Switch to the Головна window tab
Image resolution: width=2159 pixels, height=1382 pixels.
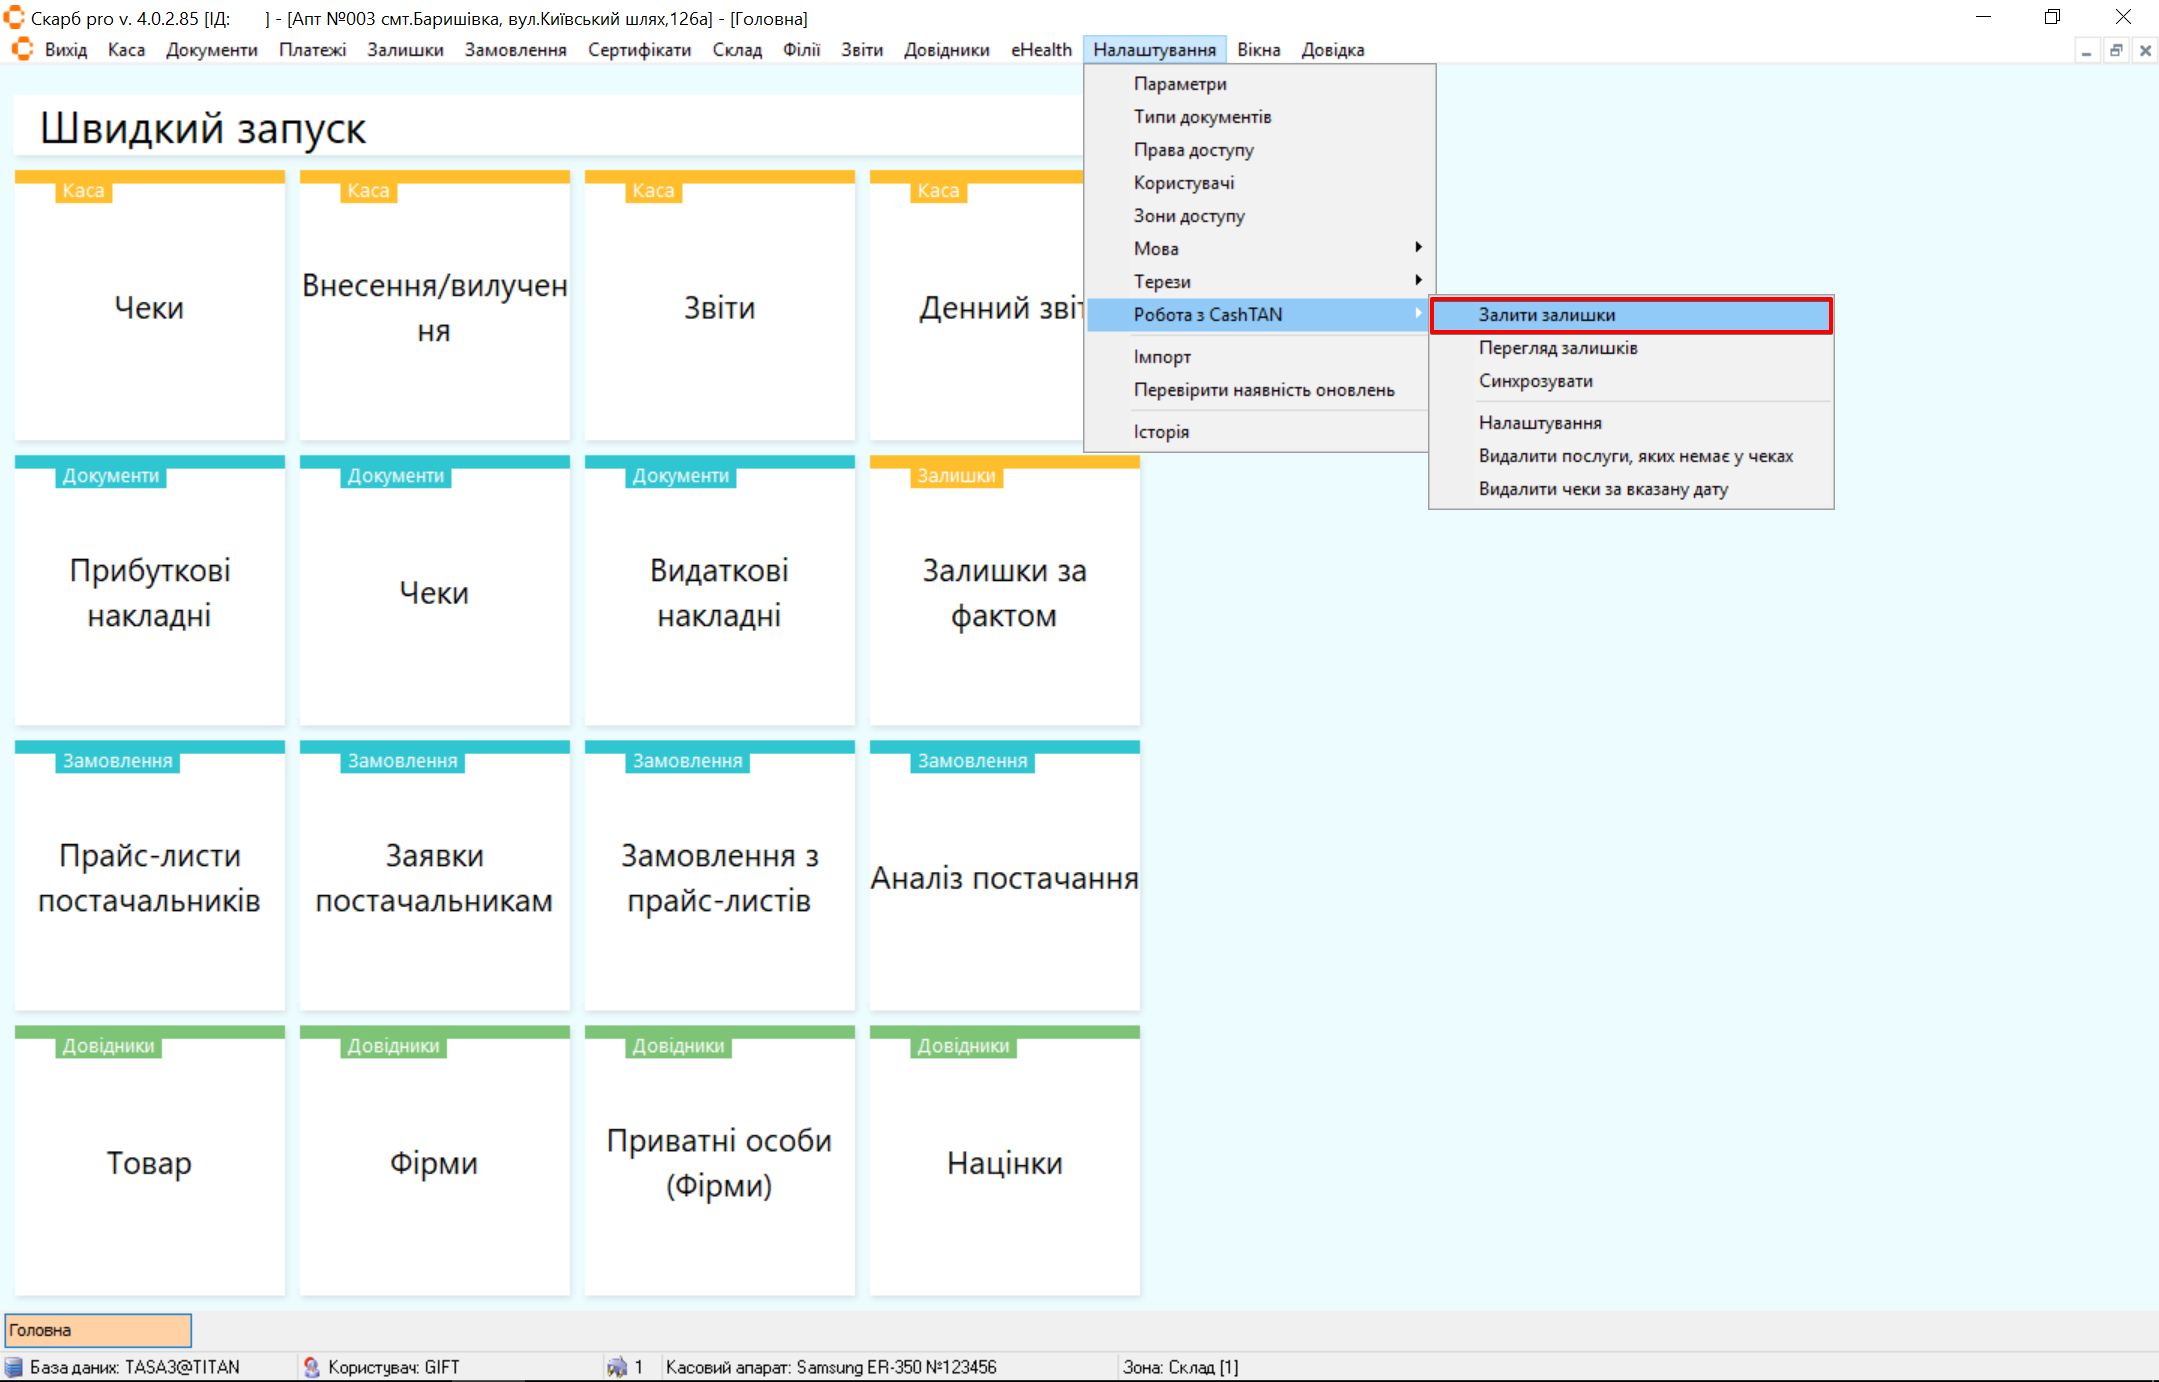point(97,1330)
